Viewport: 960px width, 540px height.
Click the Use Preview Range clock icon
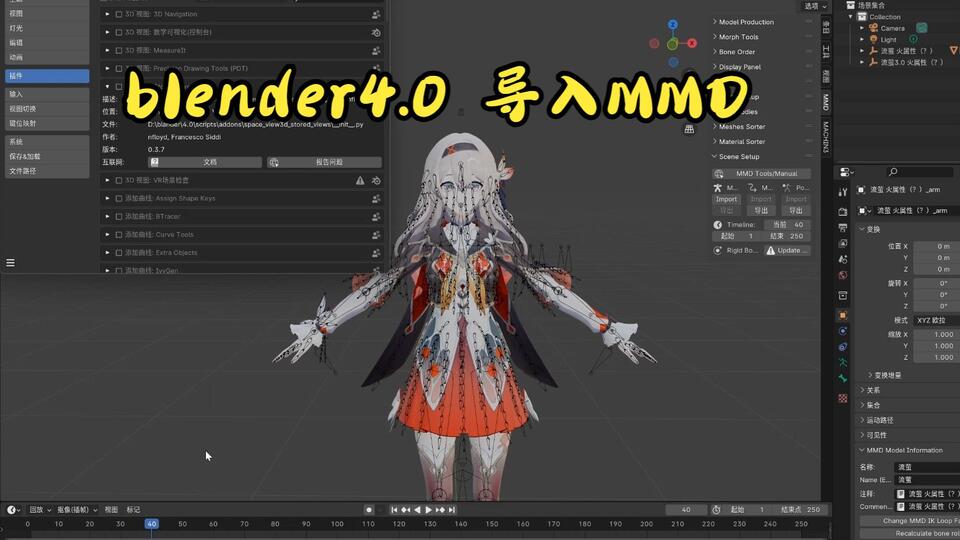(x=716, y=509)
